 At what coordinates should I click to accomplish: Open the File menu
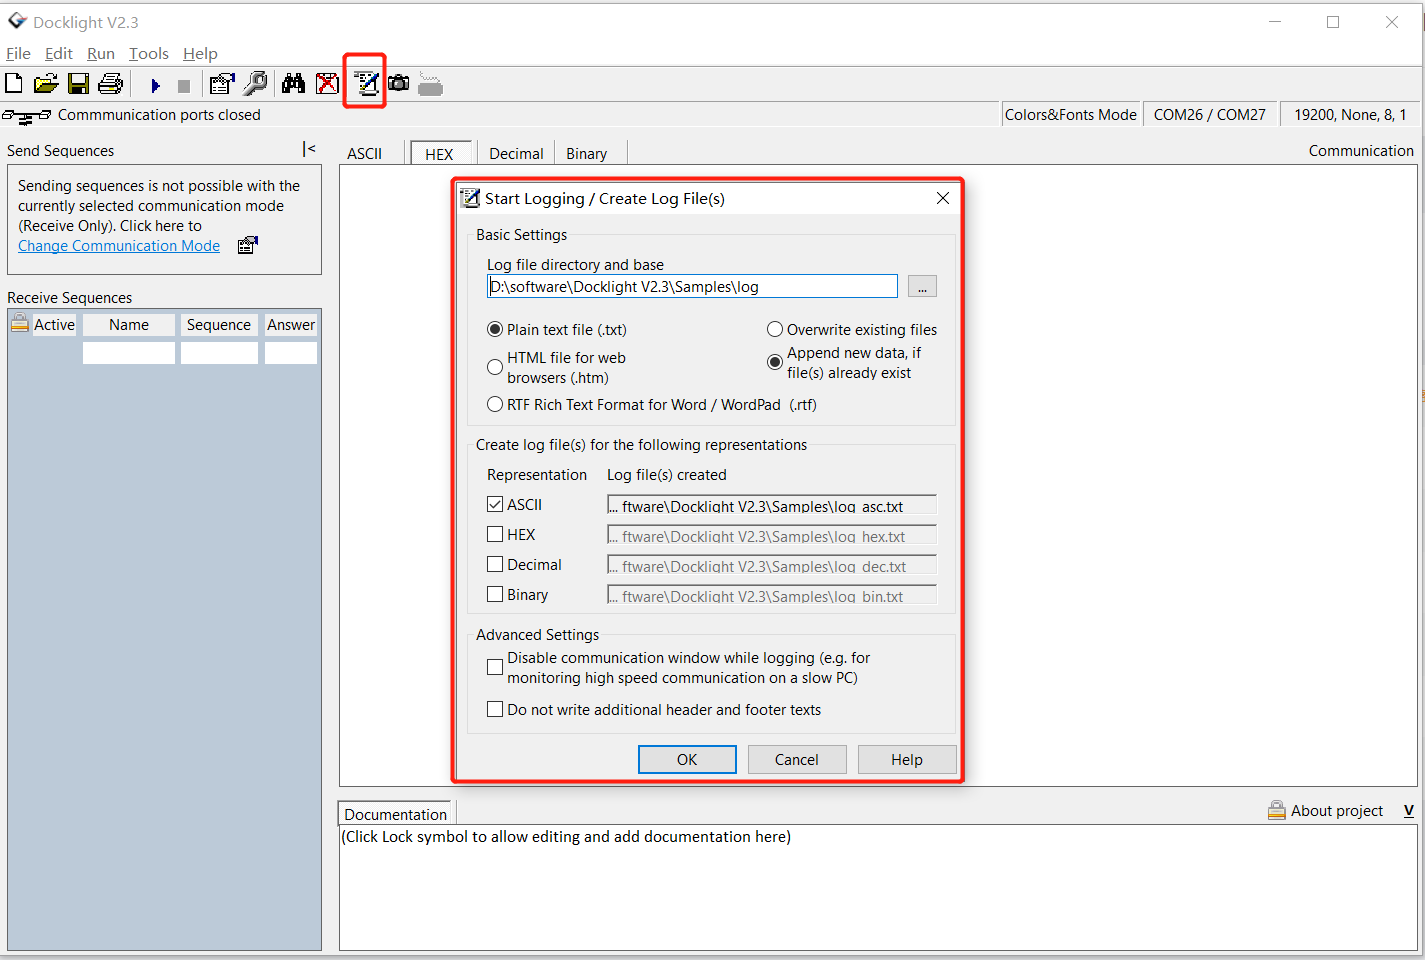tap(18, 53)
